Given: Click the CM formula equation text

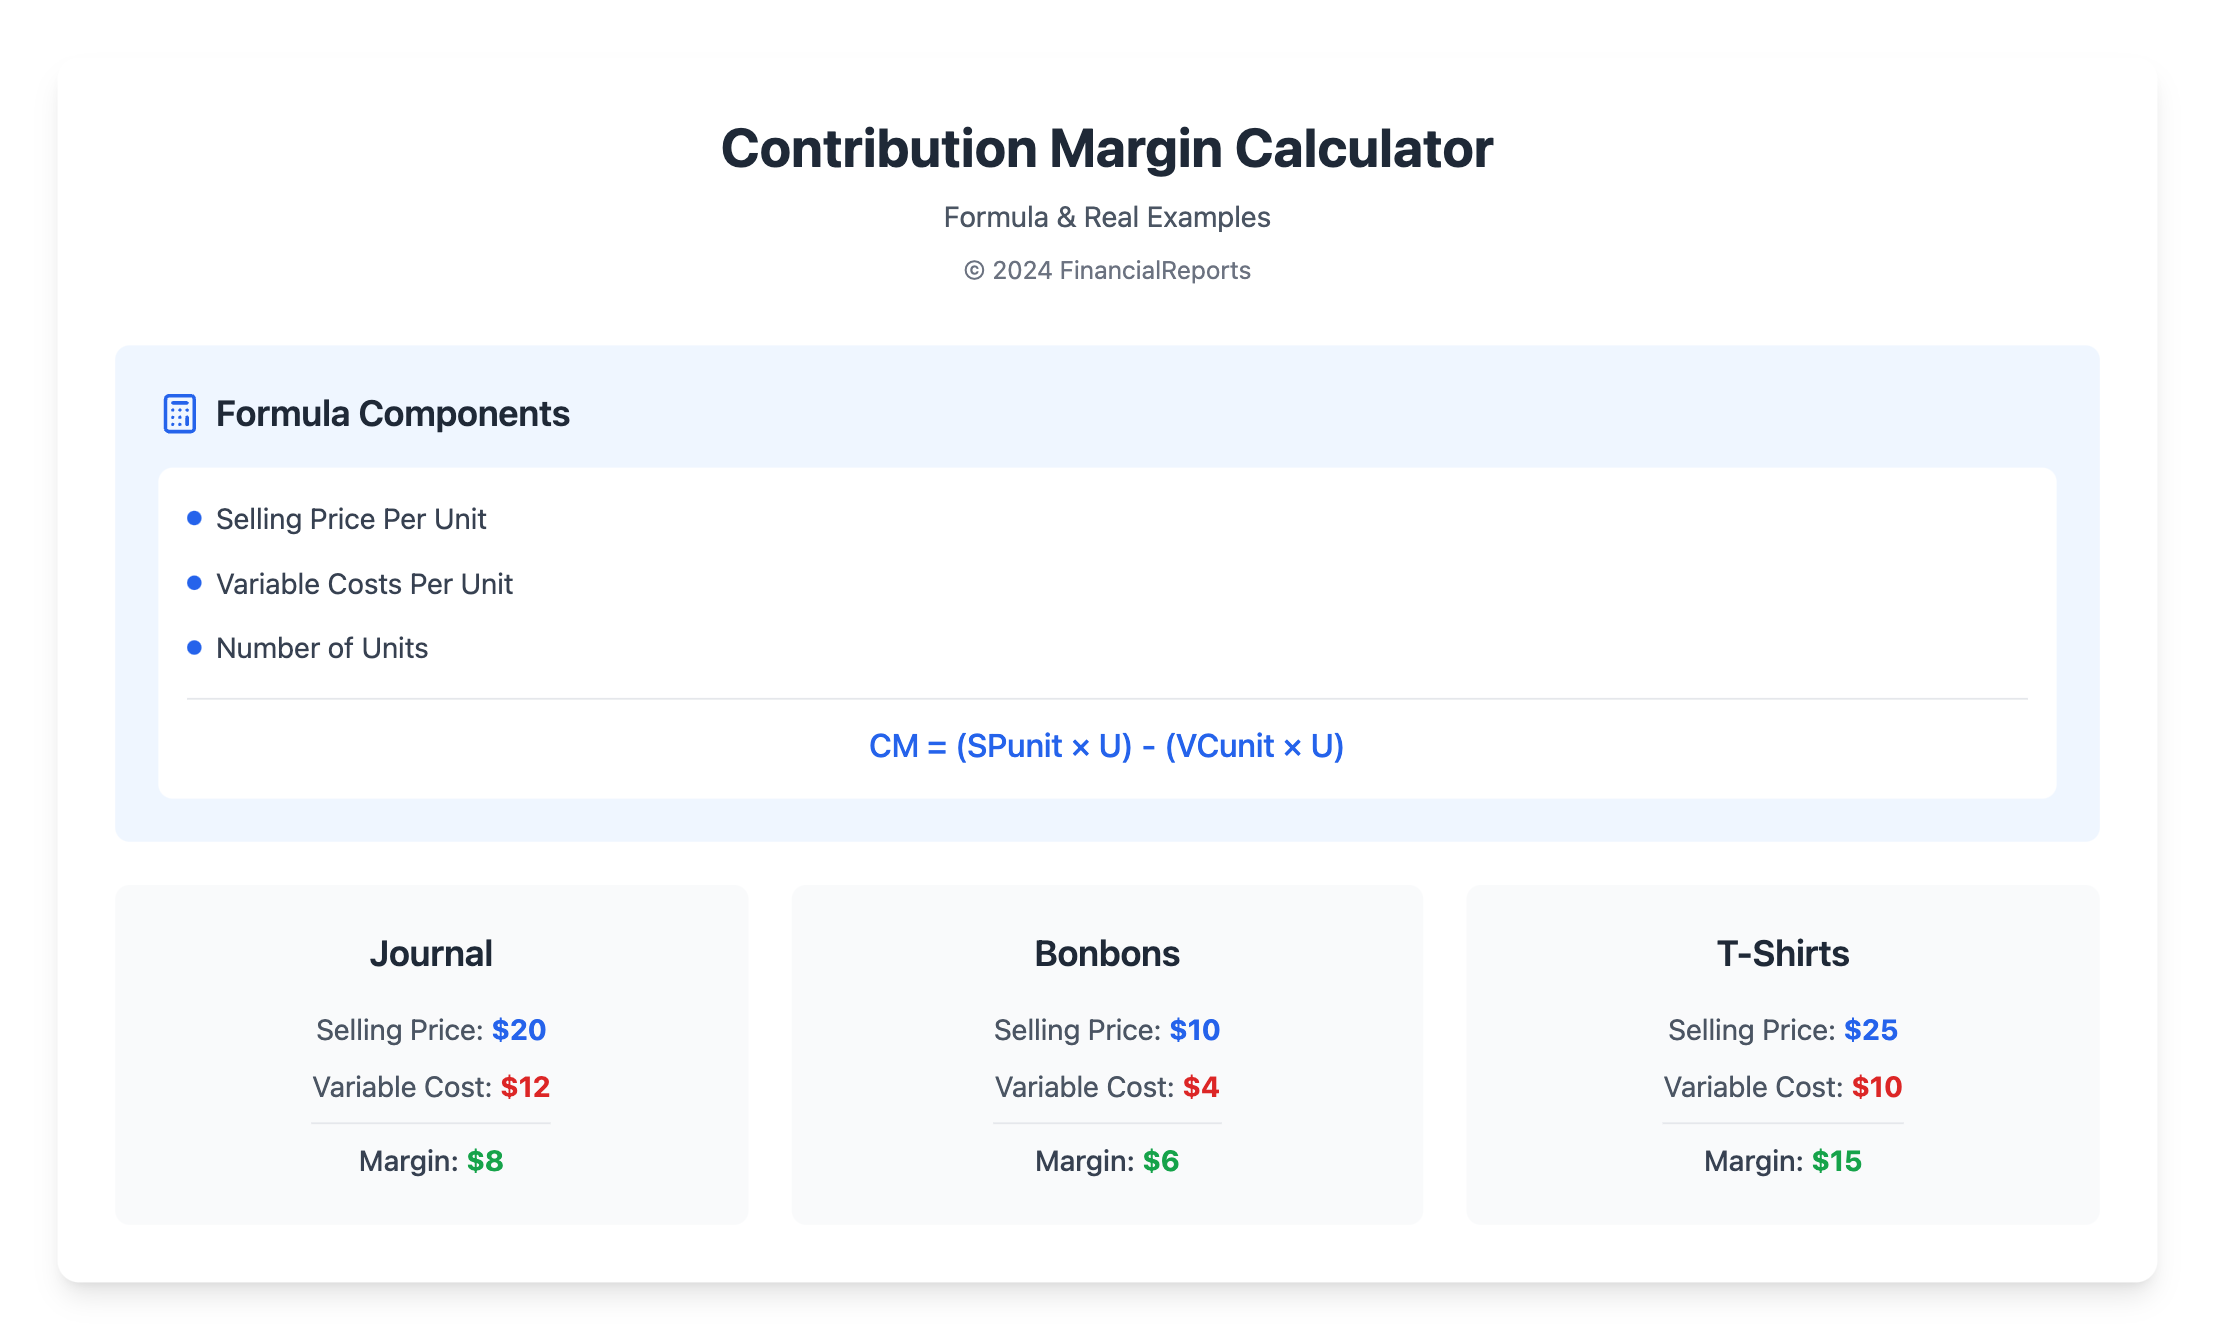Looking at the screenshot, I should pyautogui.click(x=1106, y=746).
